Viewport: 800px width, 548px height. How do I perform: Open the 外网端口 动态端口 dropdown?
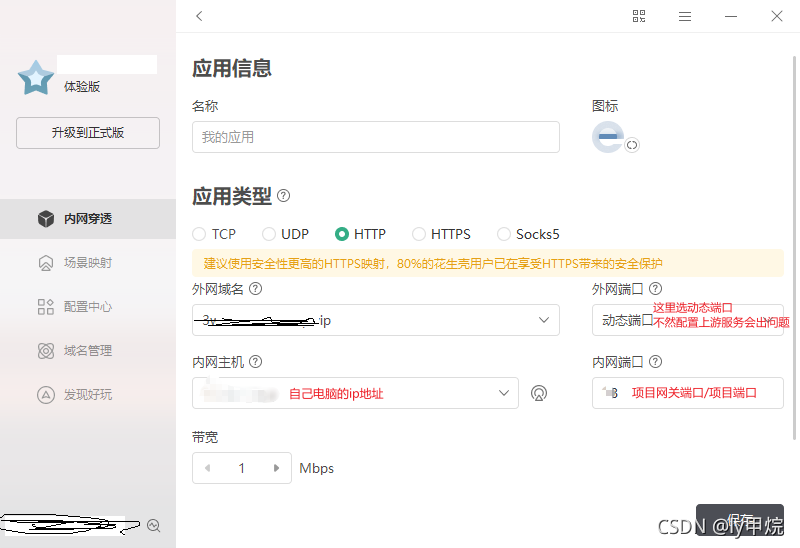click(x=687, y=320)
